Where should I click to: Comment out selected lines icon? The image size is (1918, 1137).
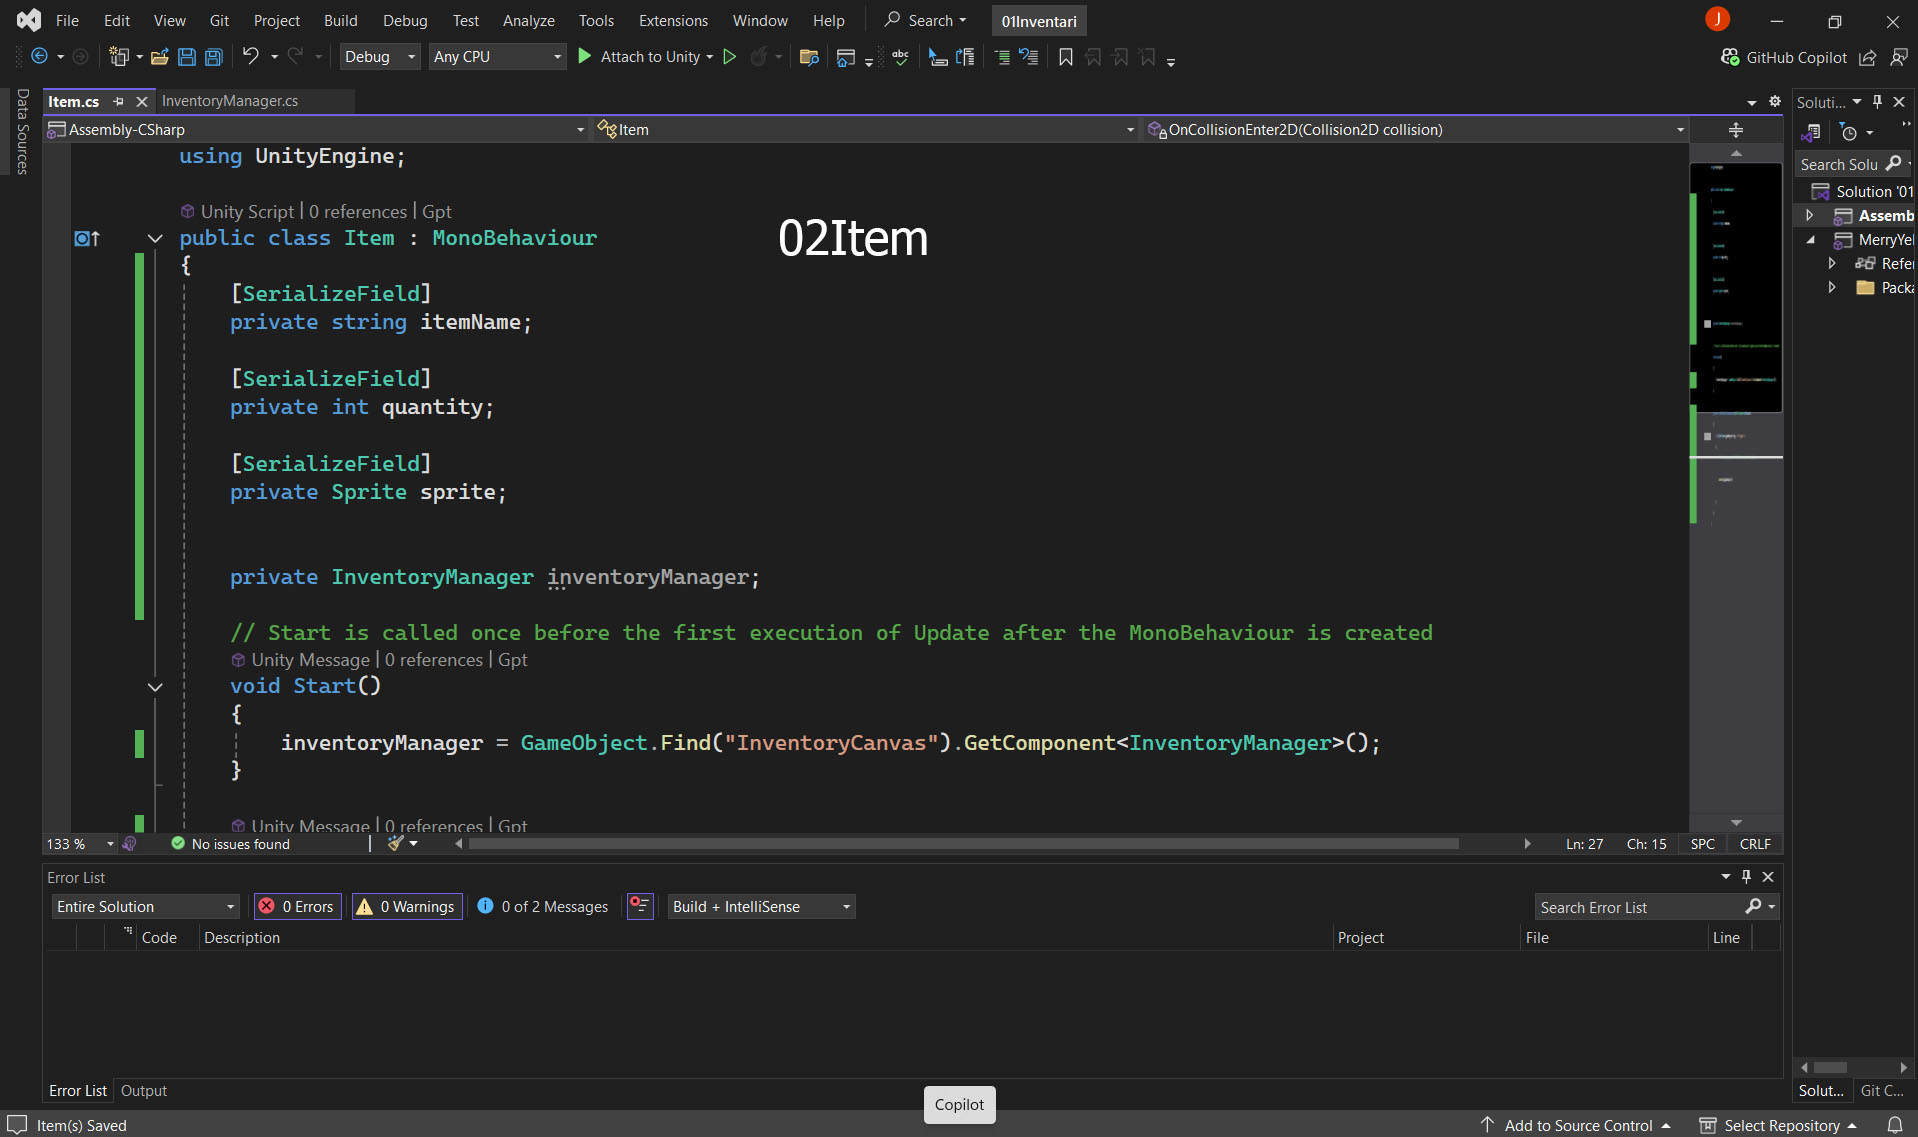[x=1002, y=57]
